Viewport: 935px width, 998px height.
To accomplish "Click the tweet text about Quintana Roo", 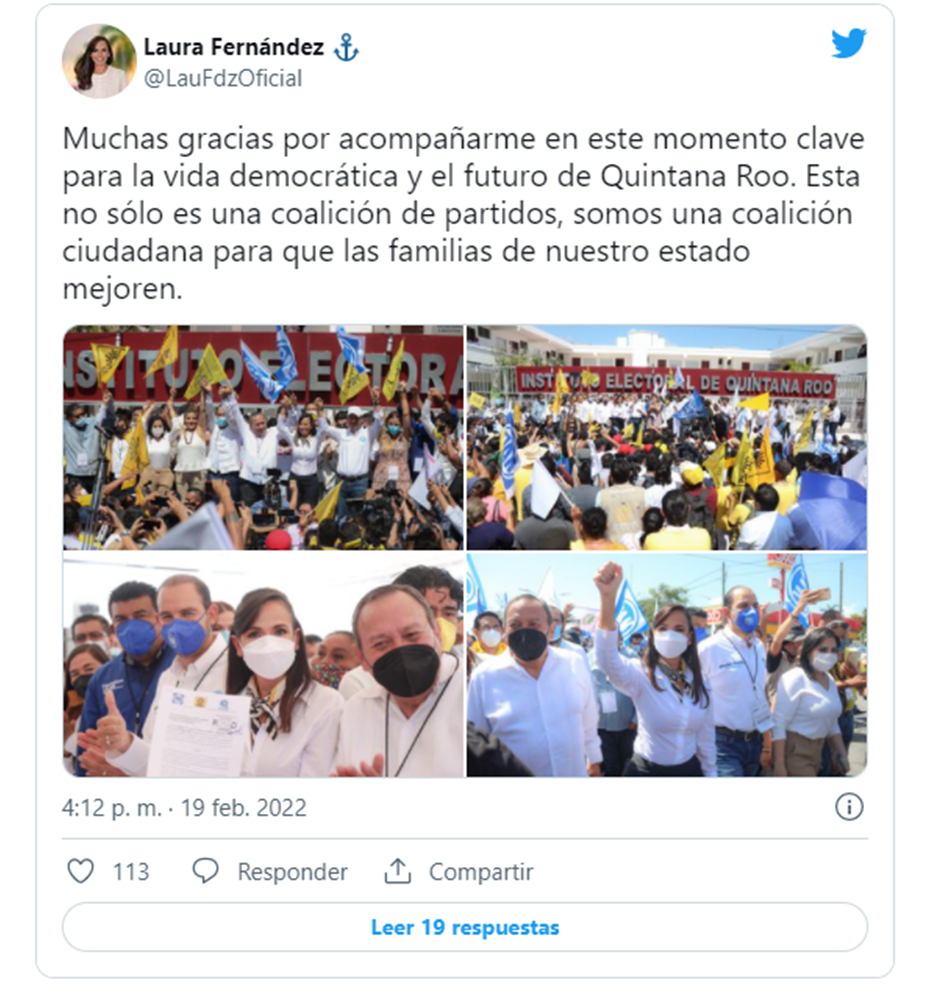I will click(x=463, y=213).
